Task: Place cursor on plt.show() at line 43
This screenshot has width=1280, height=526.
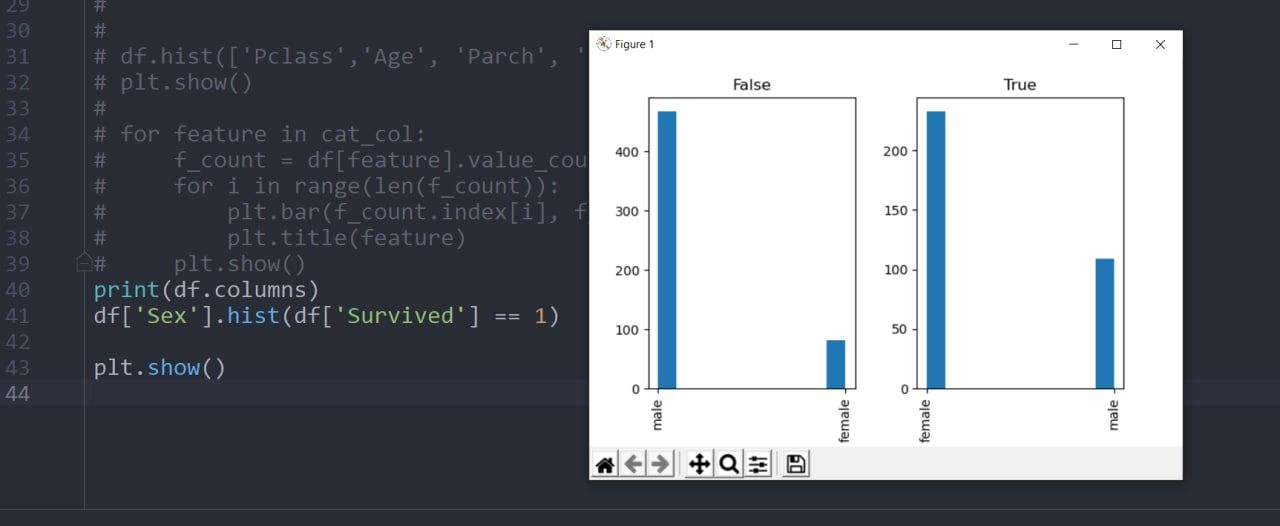Action: tap(160, 368)
